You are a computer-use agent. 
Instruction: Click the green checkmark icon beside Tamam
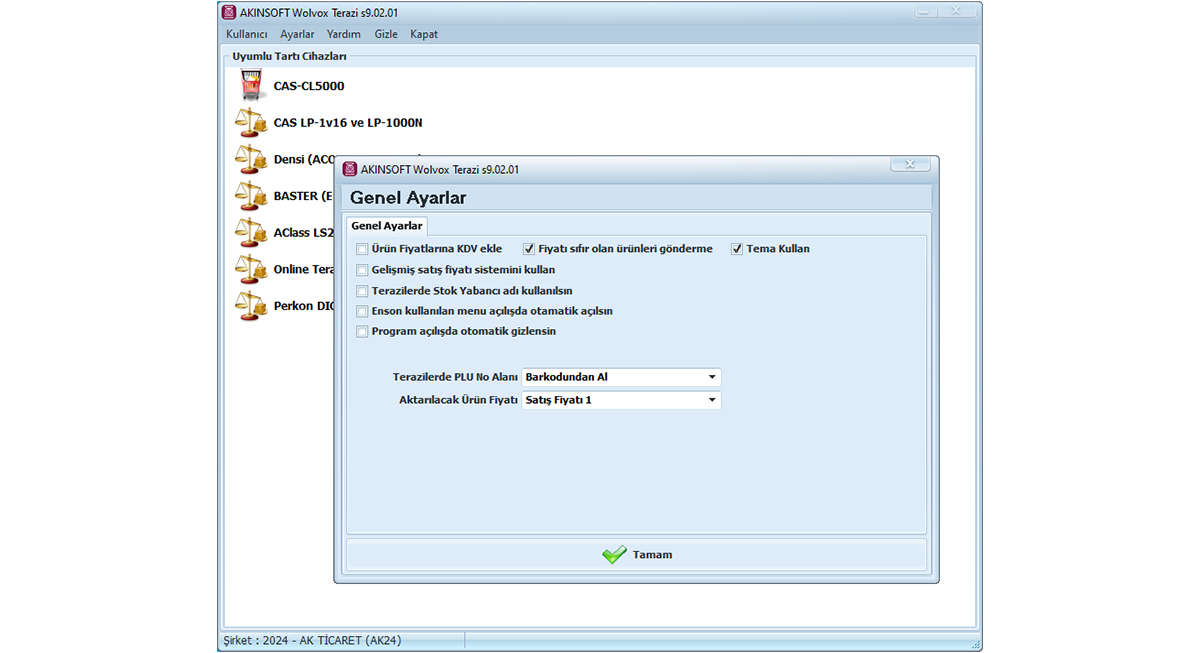(x=614, y=555)
